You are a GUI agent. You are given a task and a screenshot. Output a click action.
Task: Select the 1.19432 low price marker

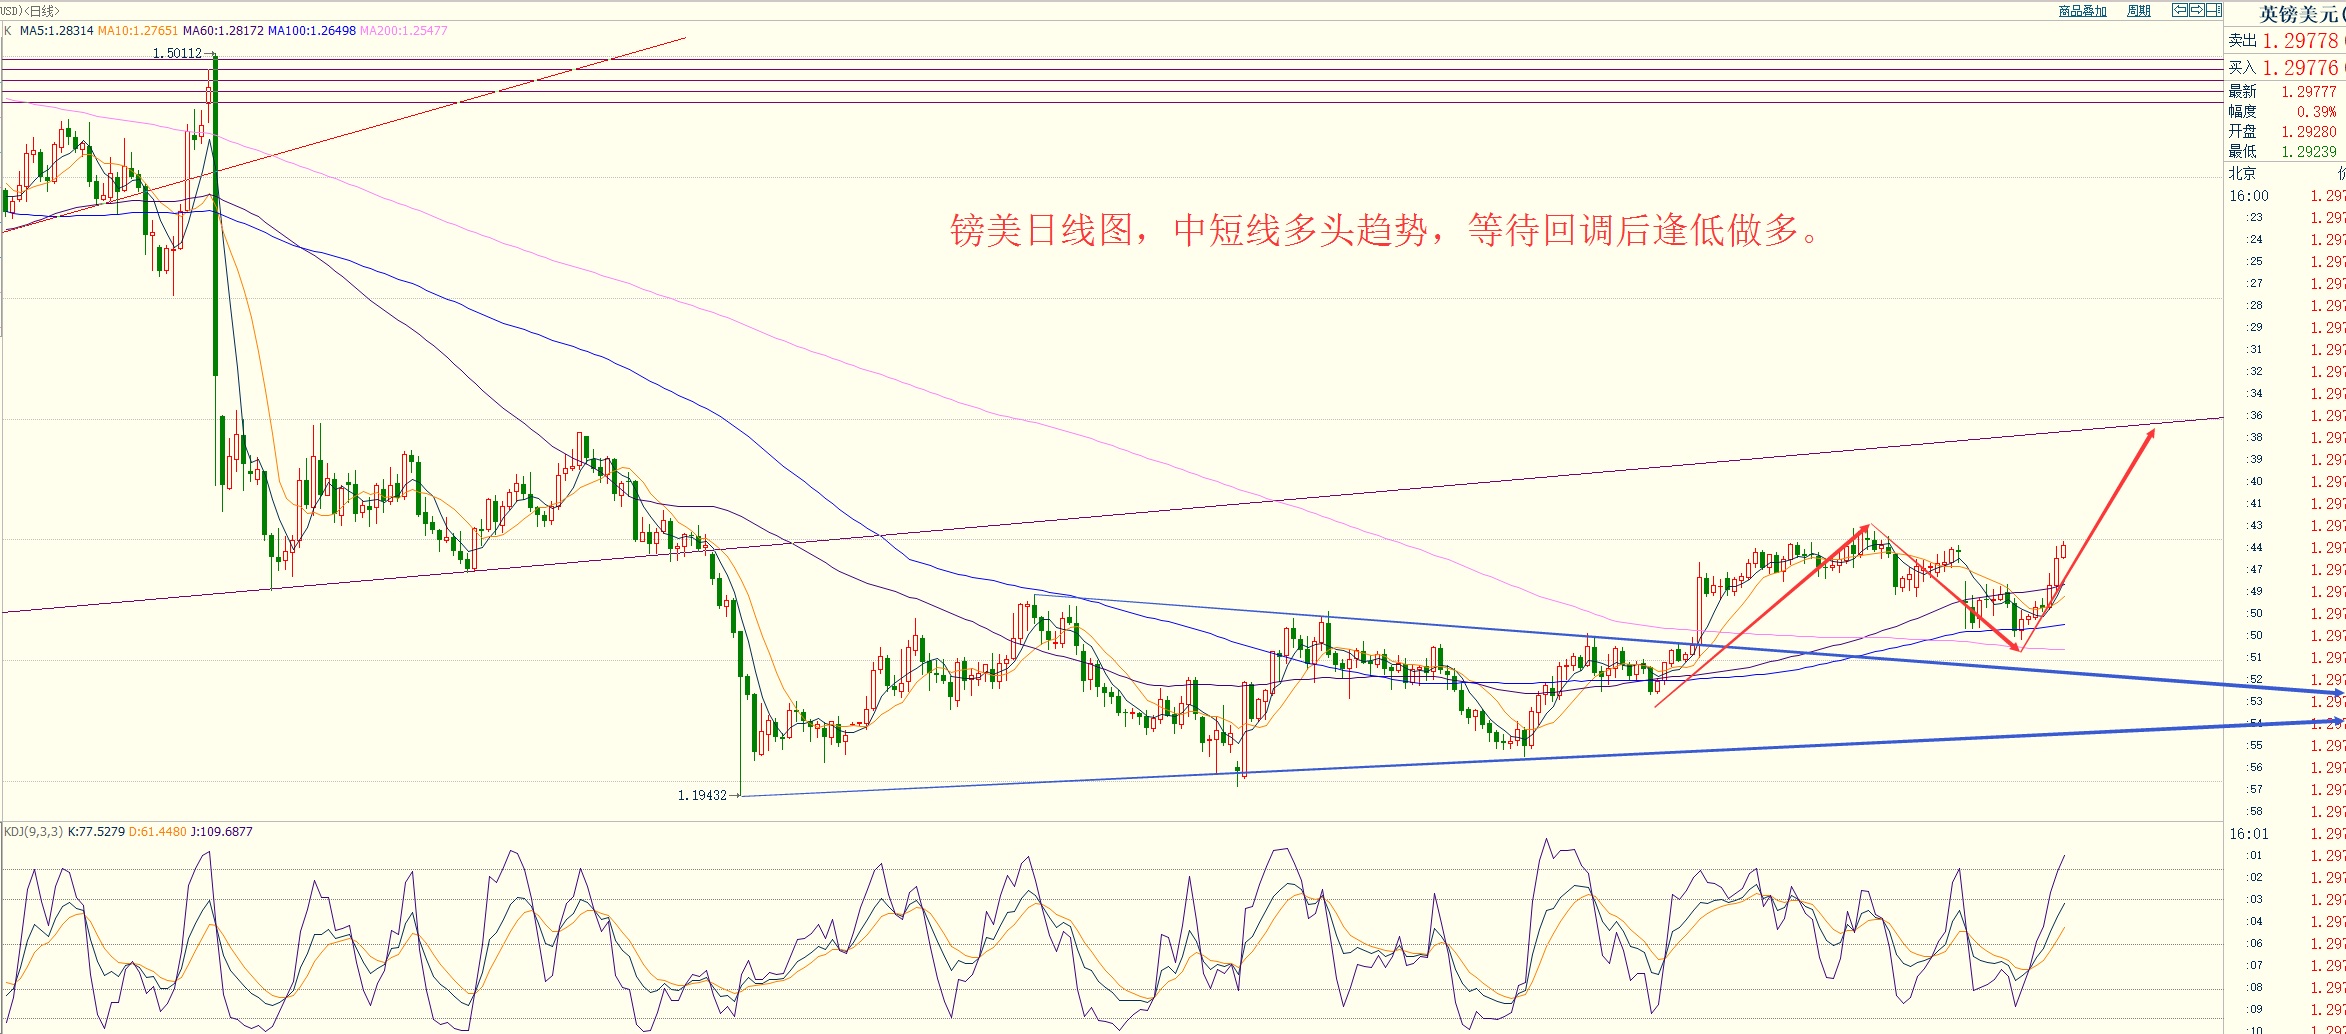[x=702, y=795]
